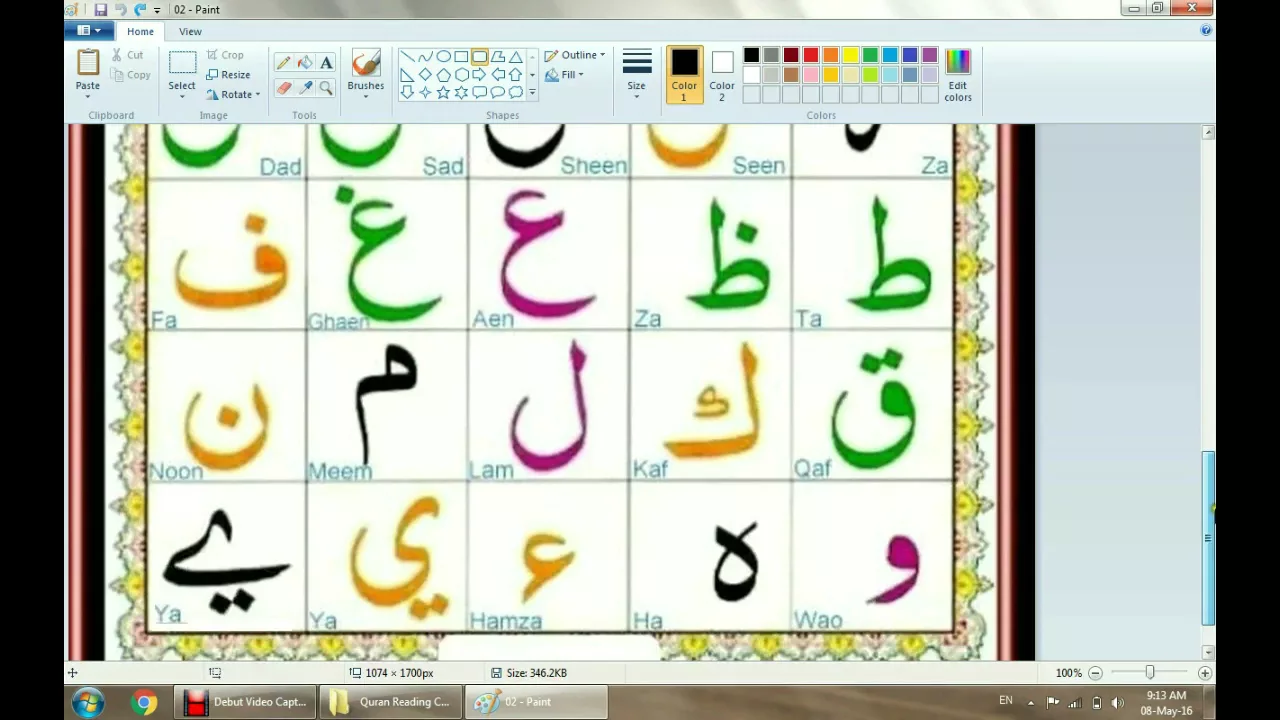Click the Copy button in Clipboard

coord(131,75)
